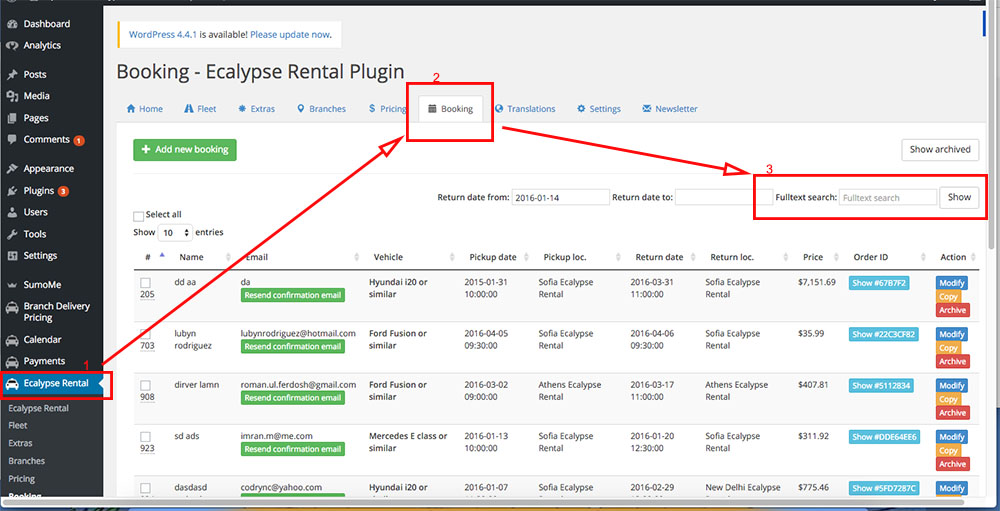Tick checkbox for booking 703

145,334
